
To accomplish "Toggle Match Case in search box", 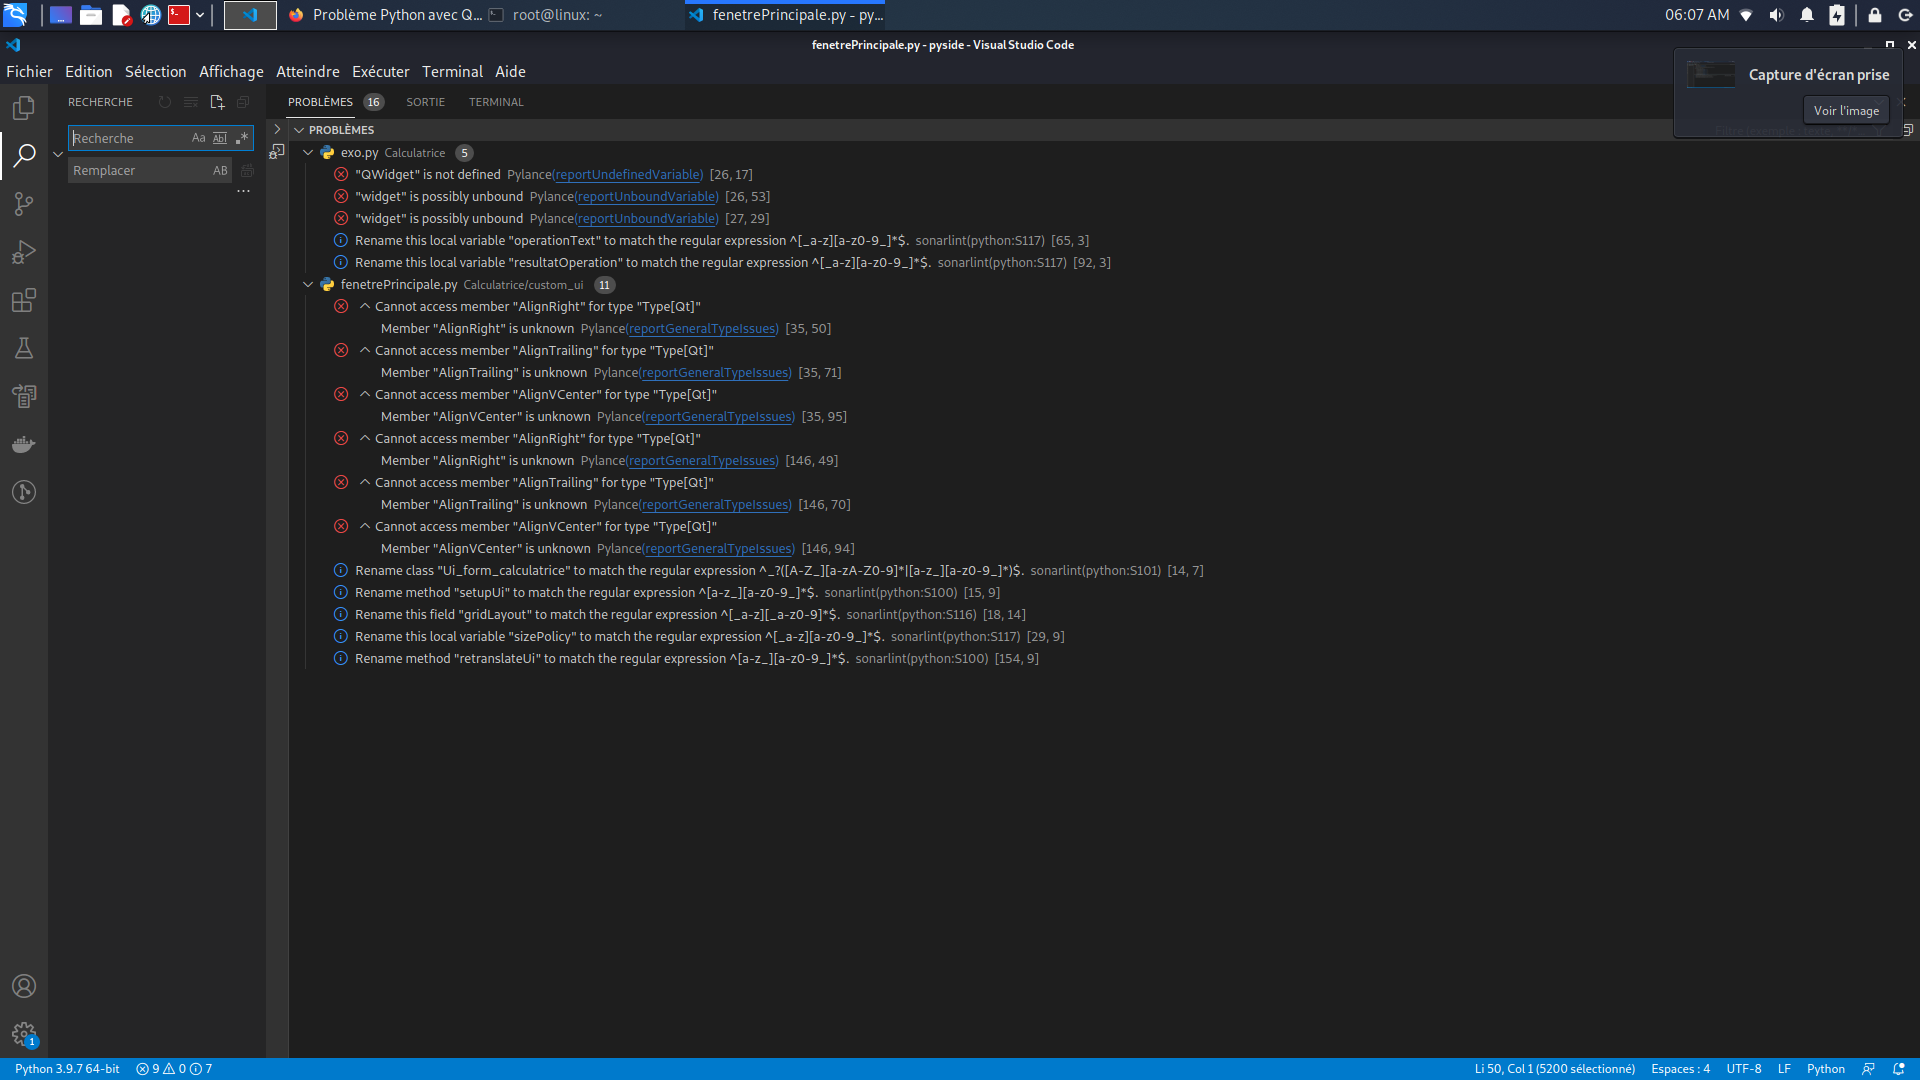I will (198, 138).
